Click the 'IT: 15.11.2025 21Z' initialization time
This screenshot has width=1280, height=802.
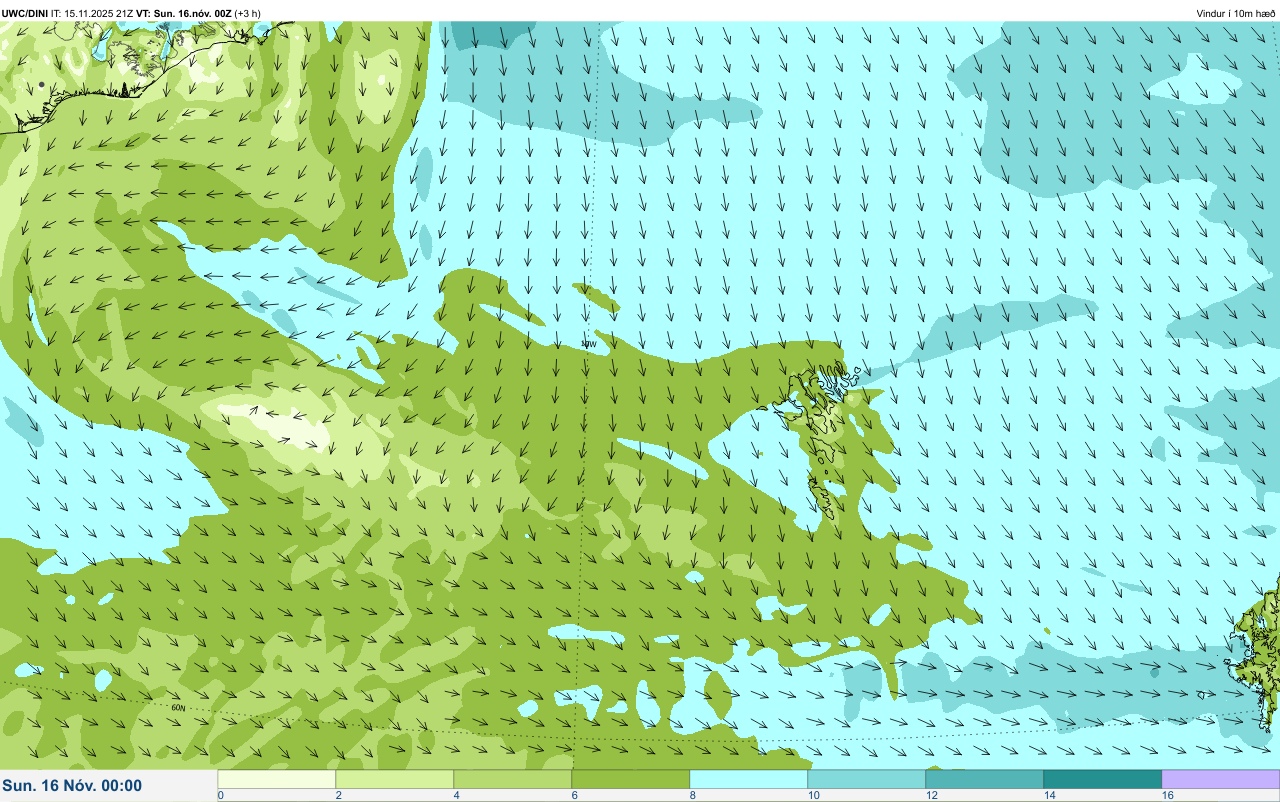click(93, 13)
